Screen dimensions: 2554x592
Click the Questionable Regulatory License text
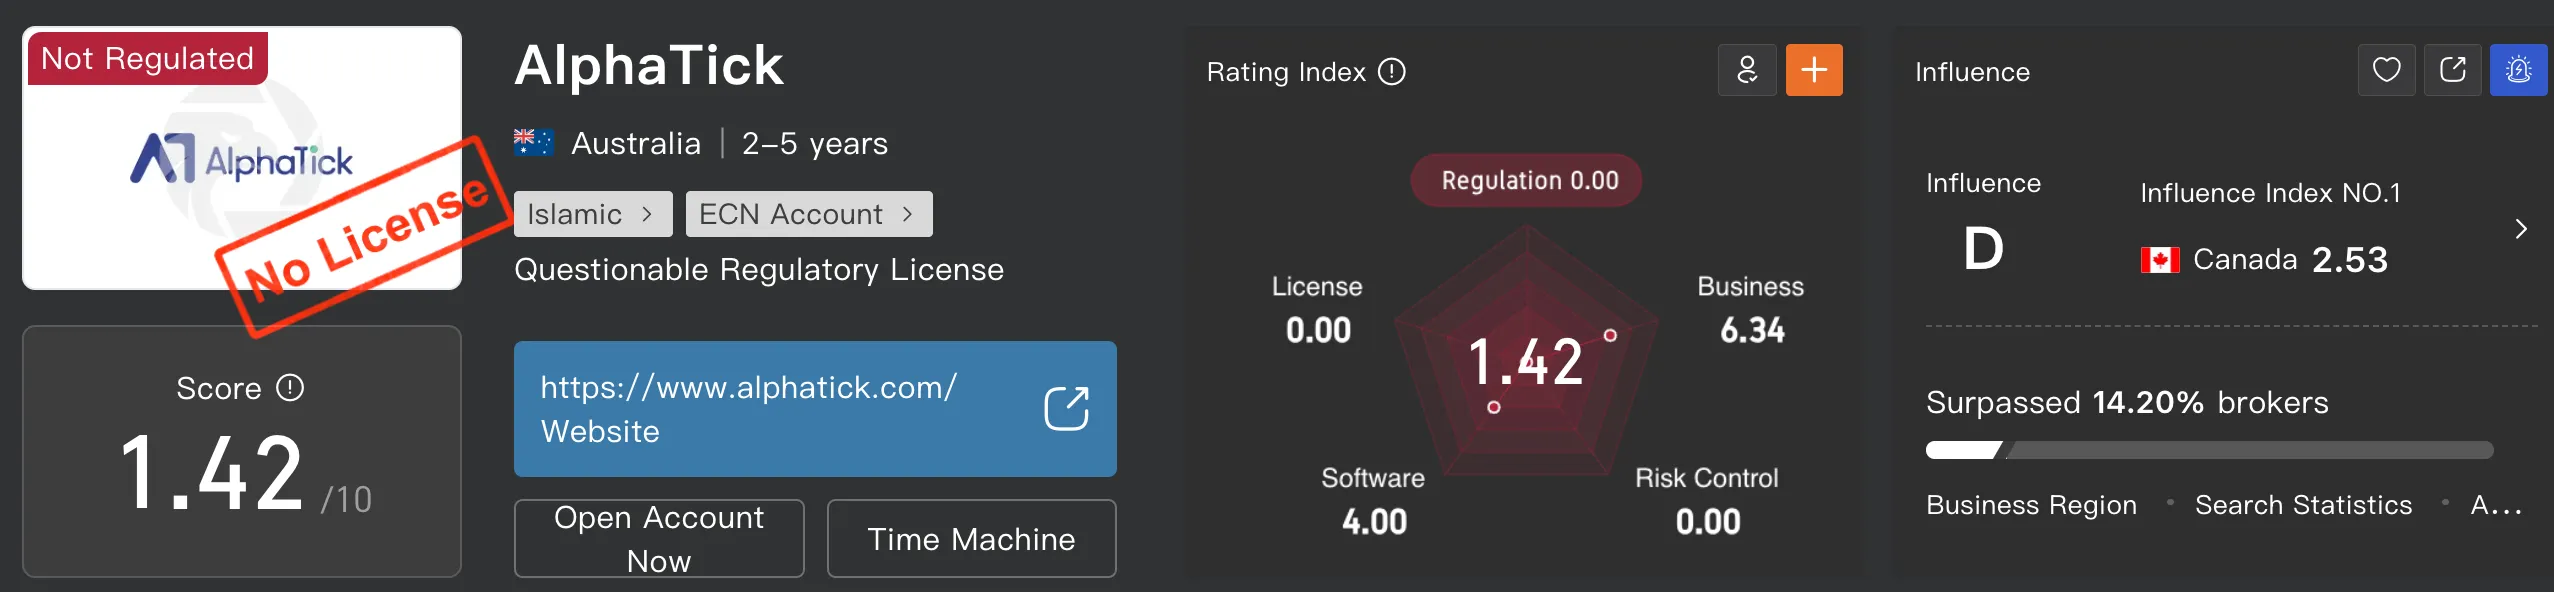pyautogui.click(x=759, y=270)
